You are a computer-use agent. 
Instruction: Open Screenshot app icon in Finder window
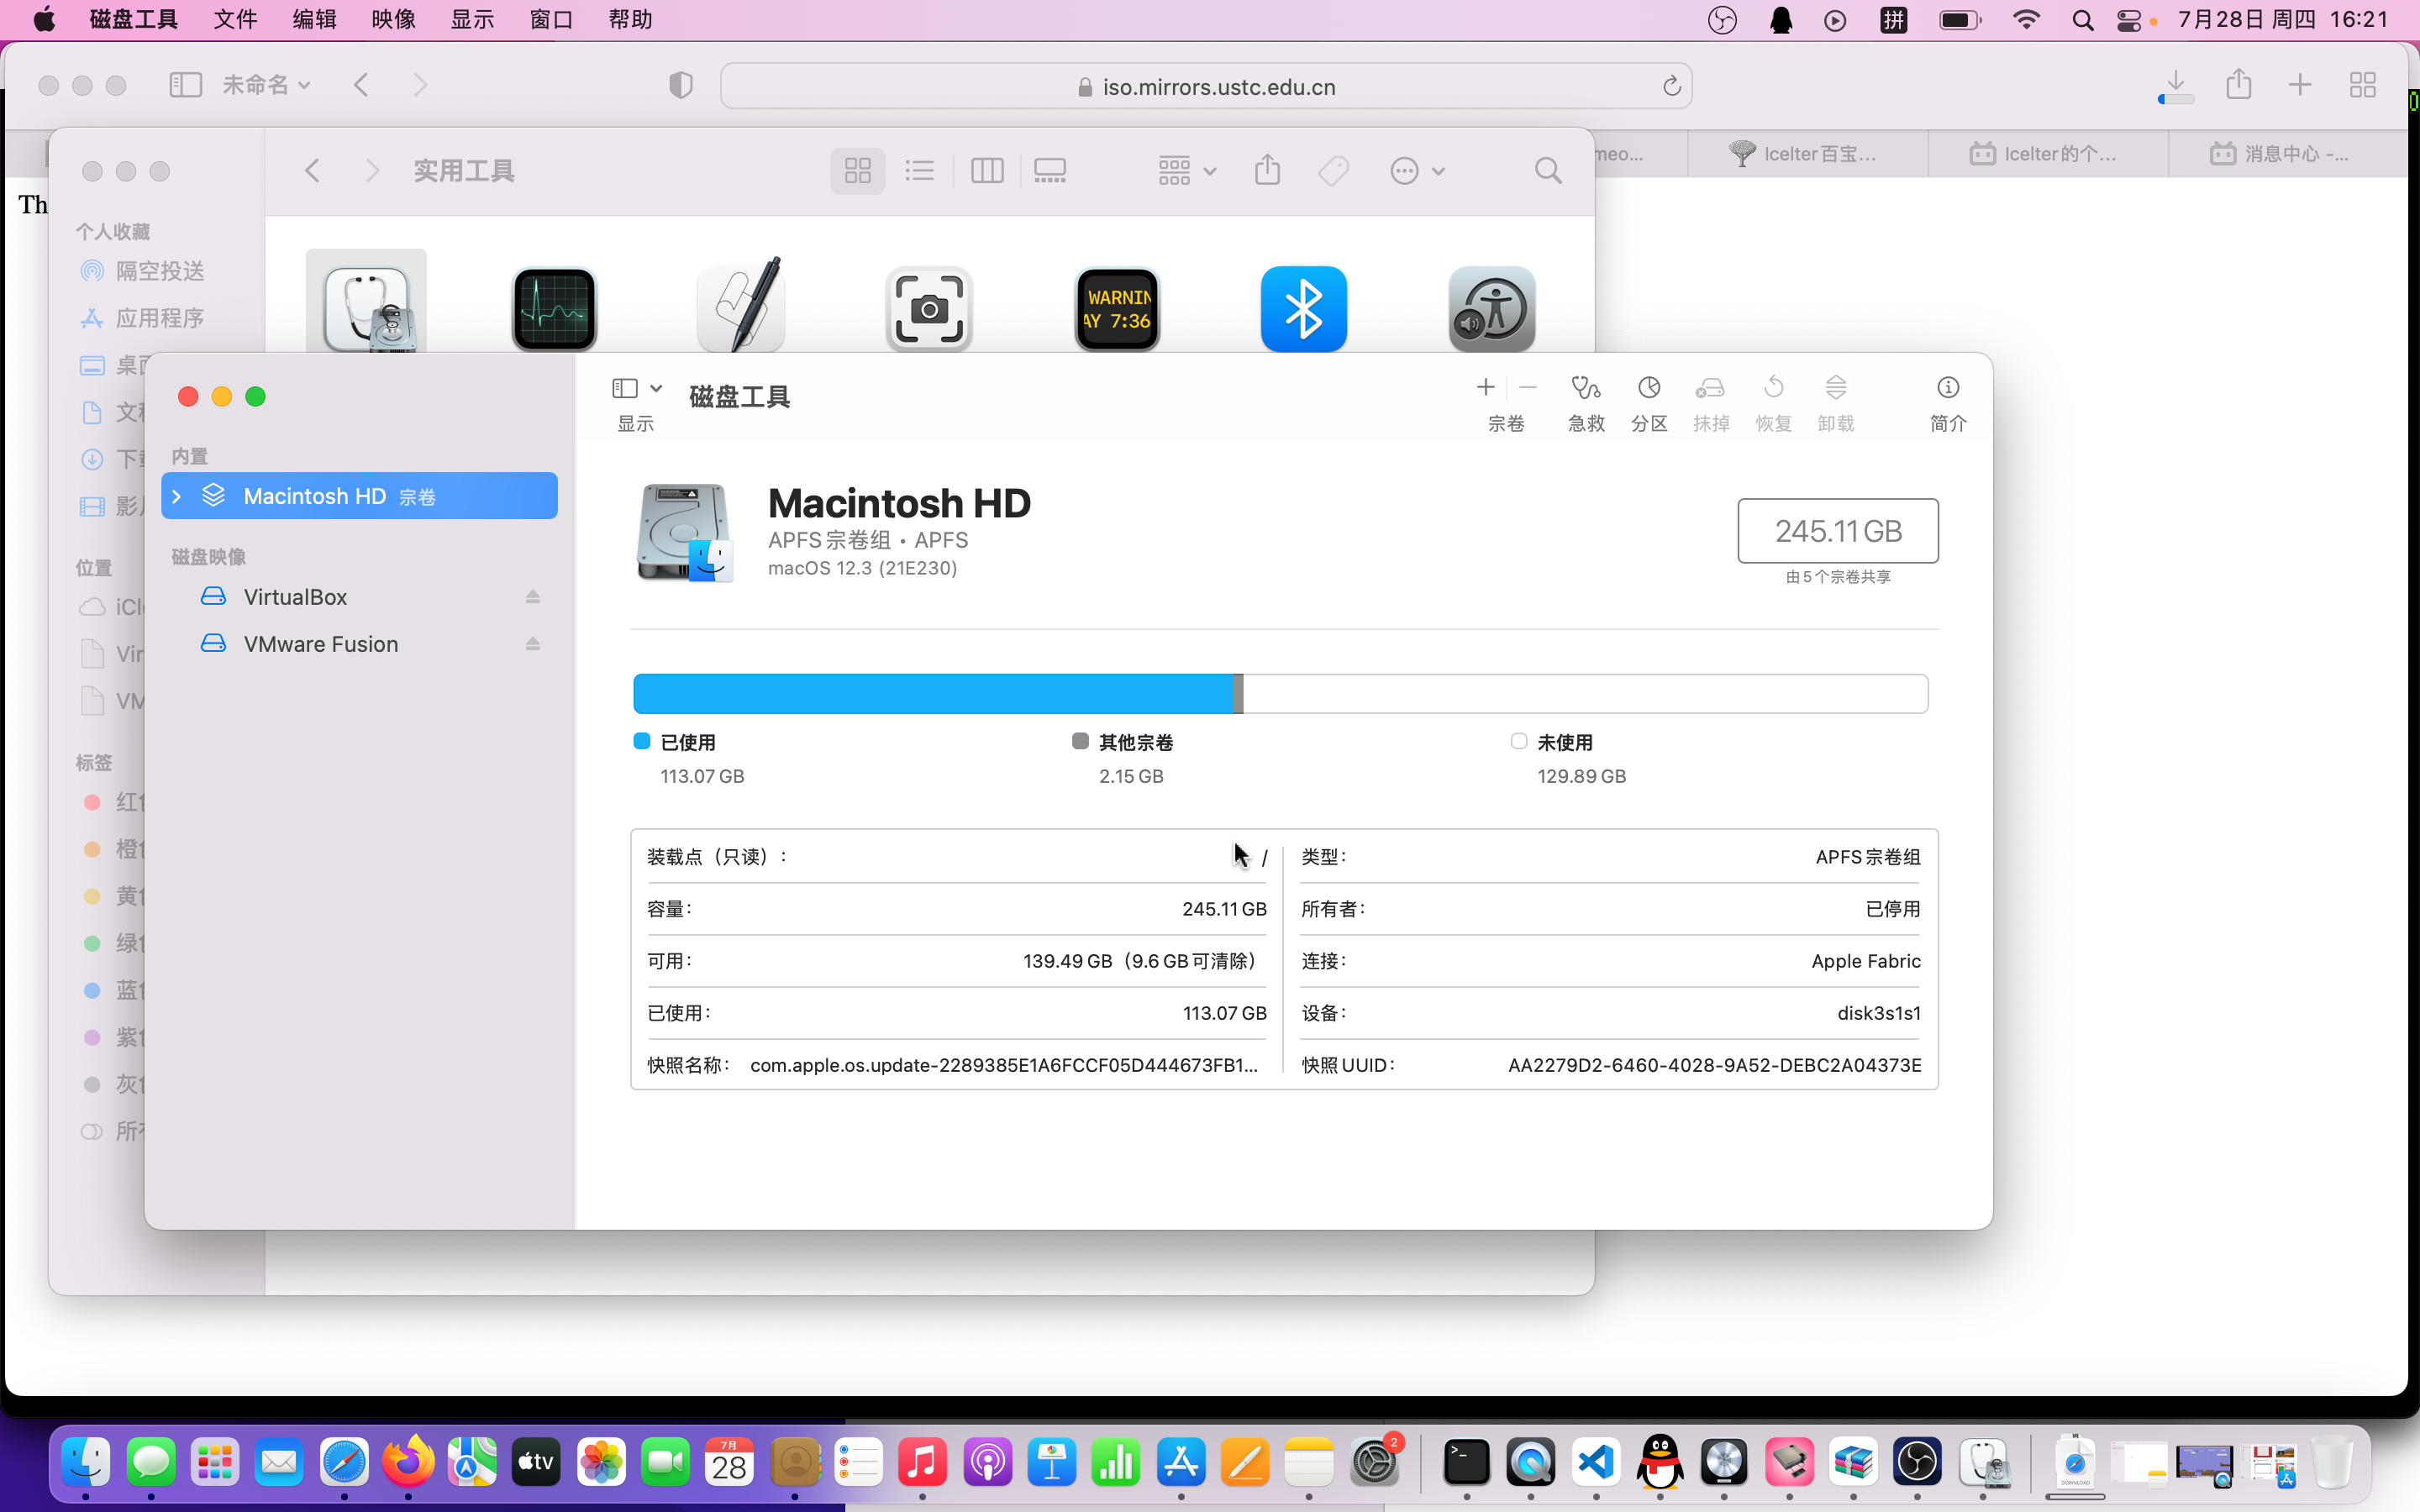929,308
